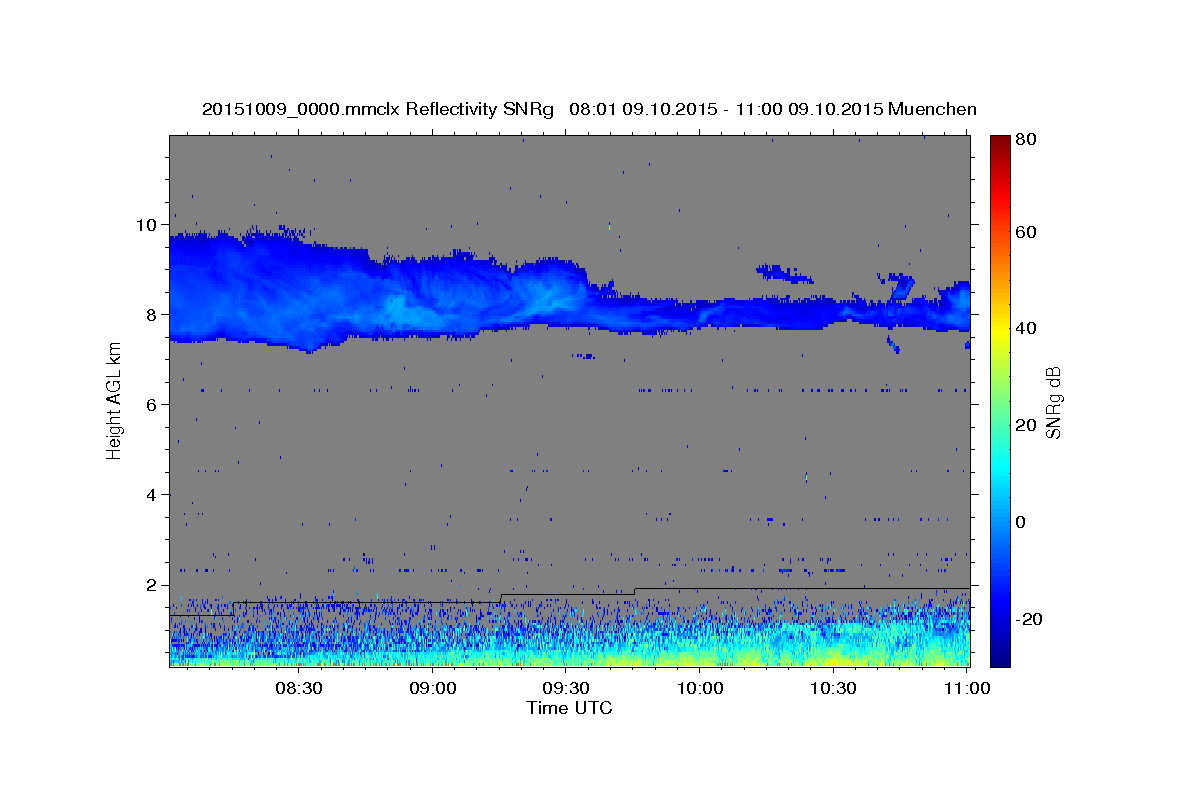Screen dimensions: 1200x800
Task: Click the colorbar value 0
Action: (x=1021, y=522)
